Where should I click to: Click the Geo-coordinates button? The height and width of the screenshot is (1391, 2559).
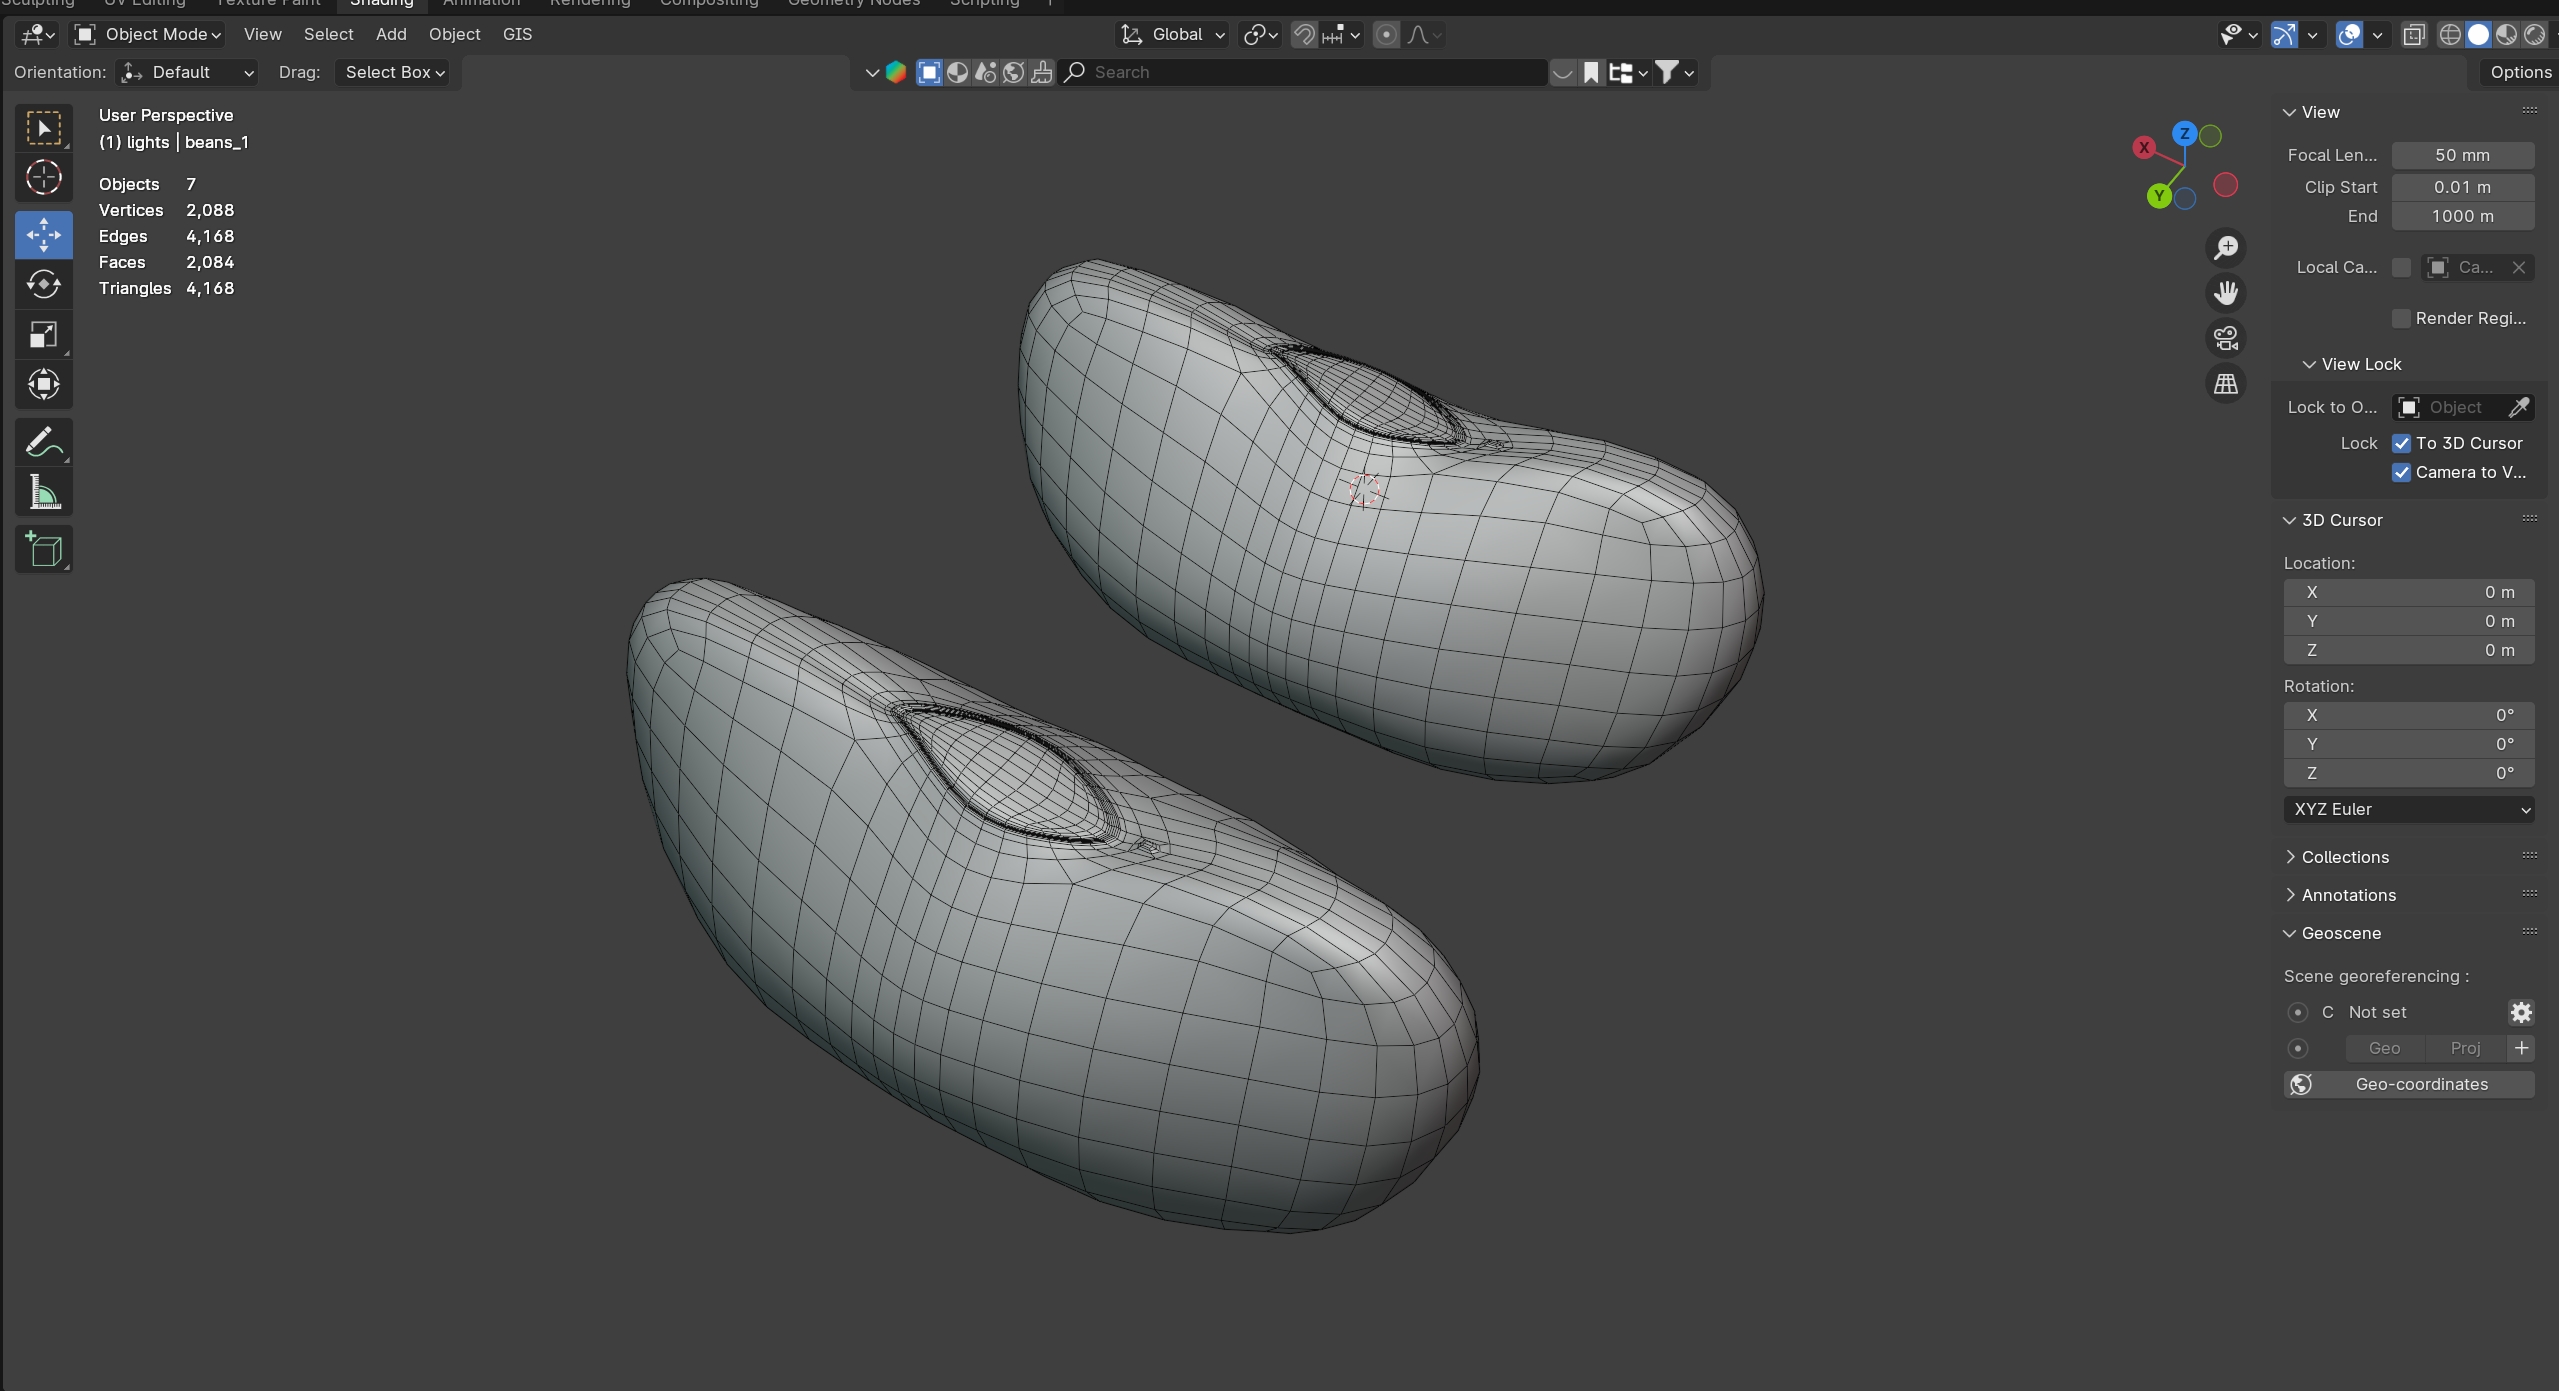(2408, 1084)
